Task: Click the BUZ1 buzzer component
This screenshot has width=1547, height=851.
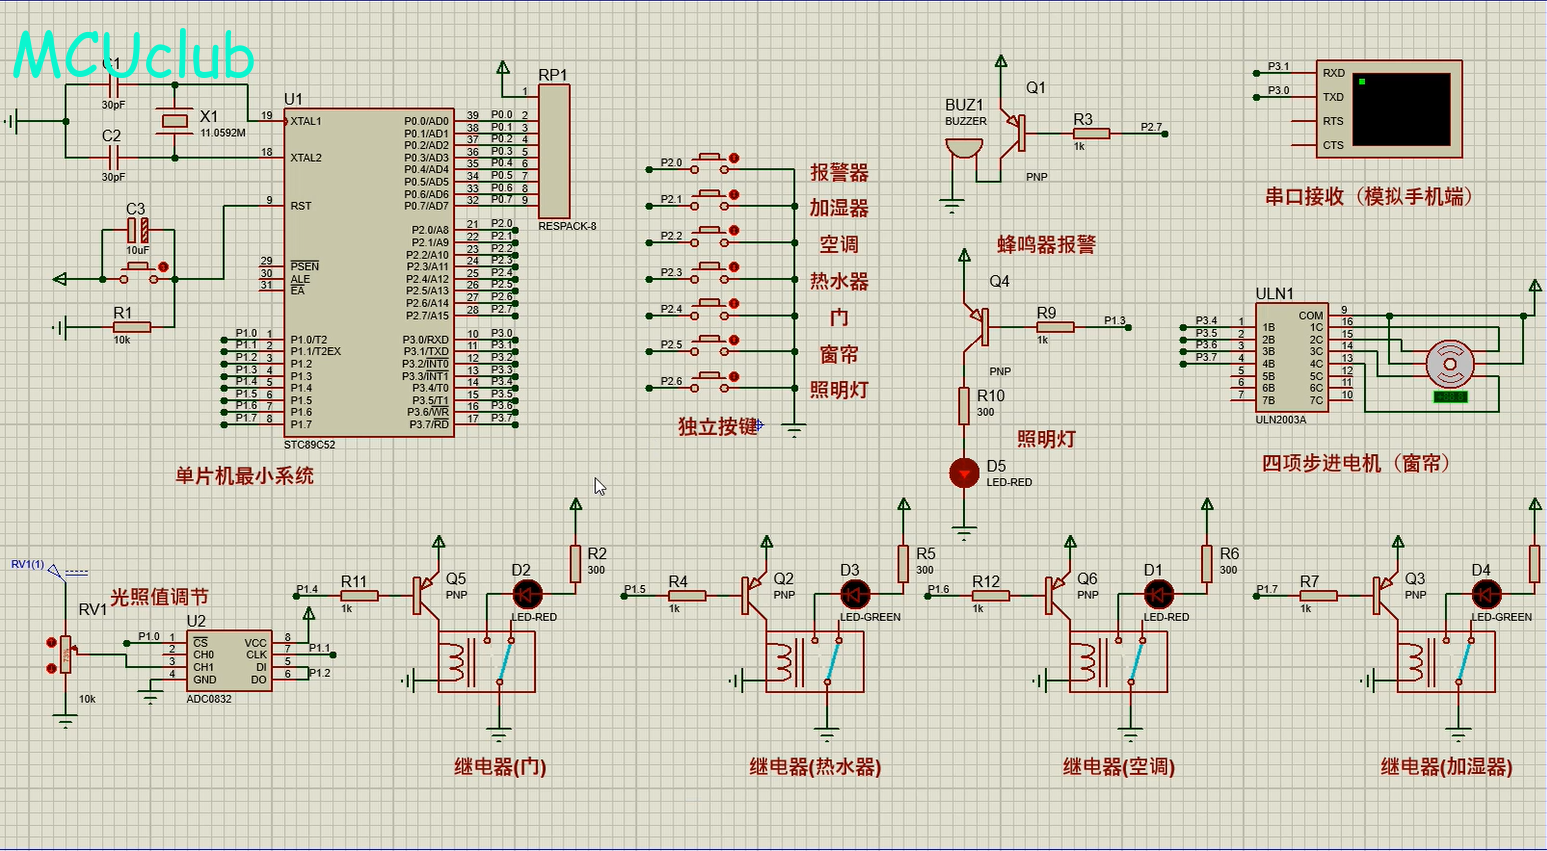Action: (x=963, y=147)
